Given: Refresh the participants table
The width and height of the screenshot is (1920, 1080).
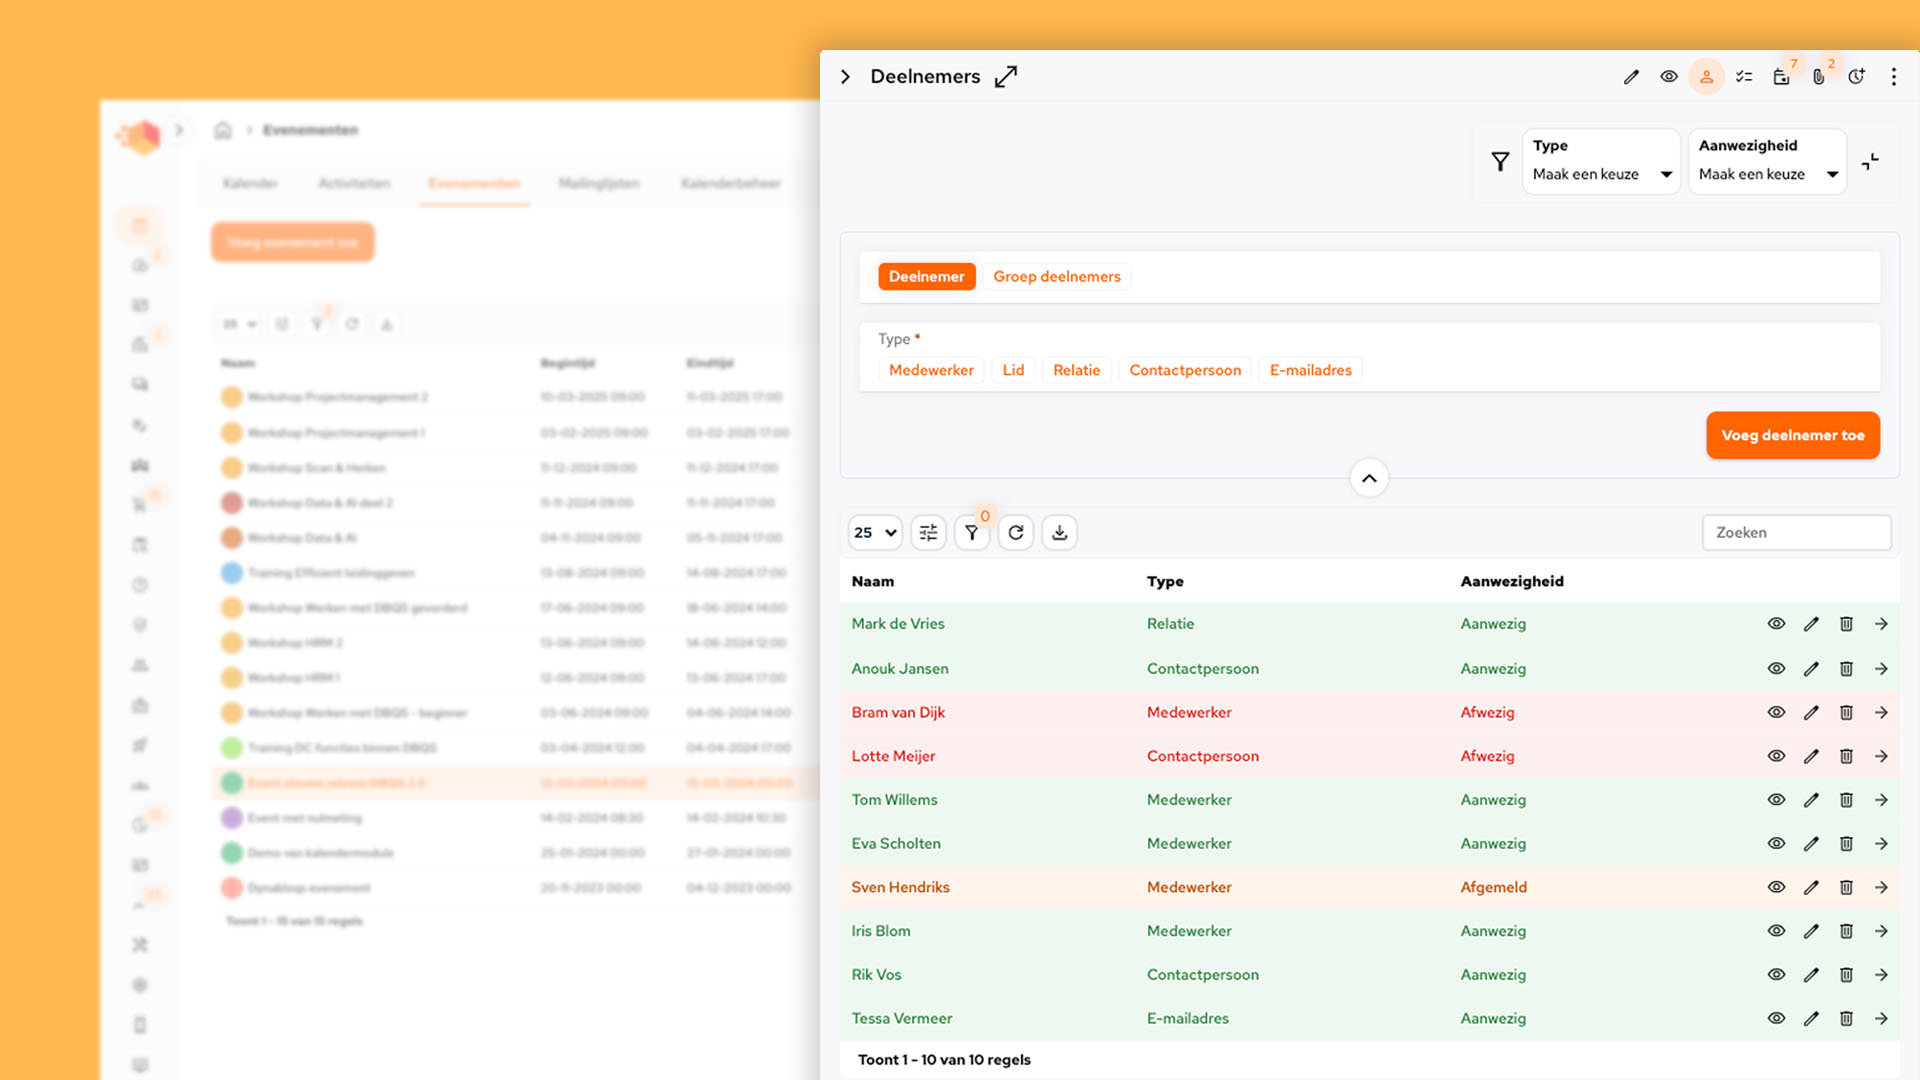Looking at the screenshot, I should pos(1016,533).
